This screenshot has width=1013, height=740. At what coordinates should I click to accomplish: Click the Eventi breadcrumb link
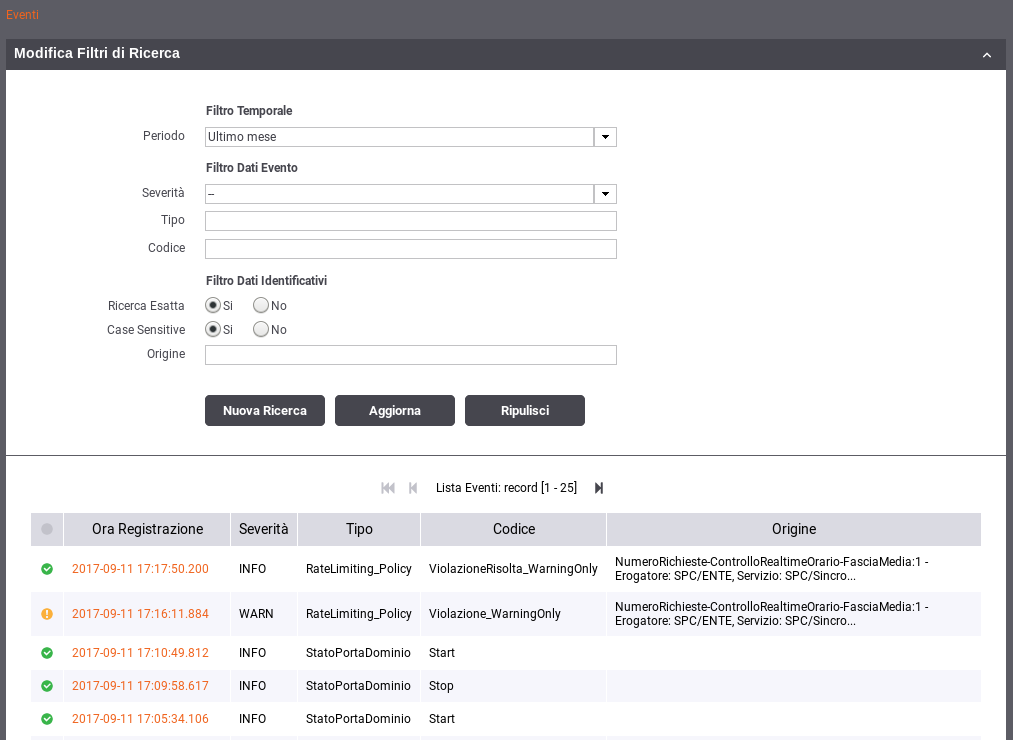pos(23,14)
